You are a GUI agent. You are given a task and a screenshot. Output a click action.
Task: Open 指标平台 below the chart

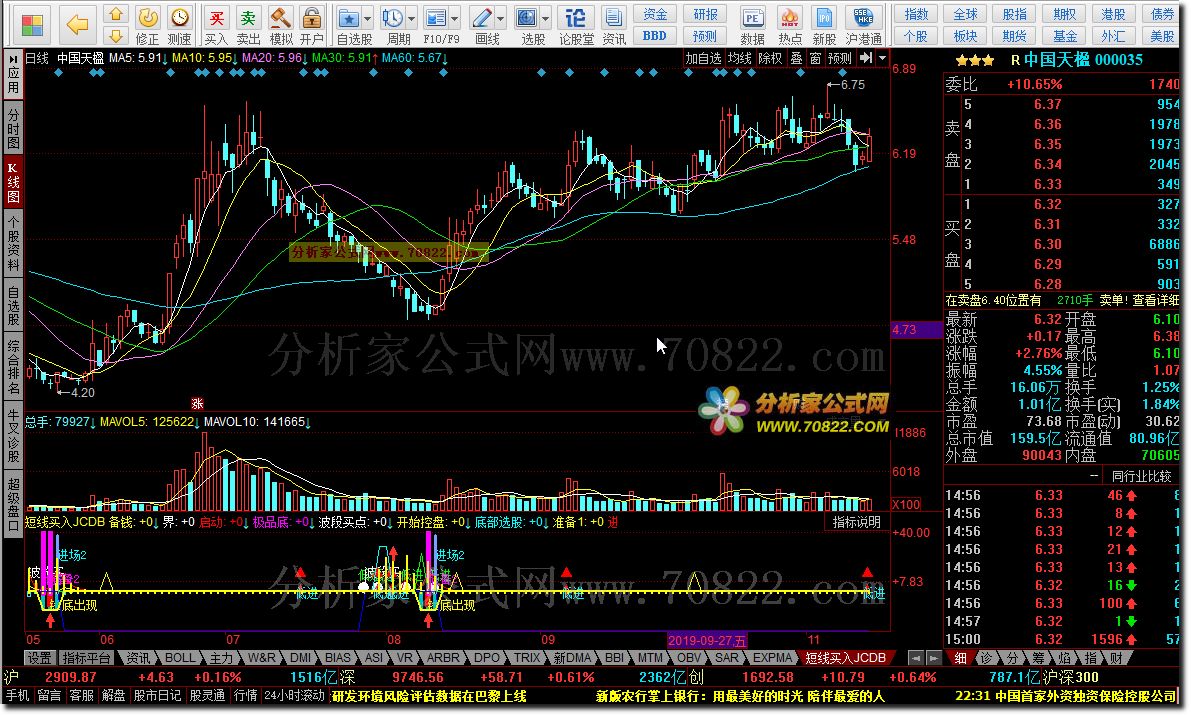87,658
